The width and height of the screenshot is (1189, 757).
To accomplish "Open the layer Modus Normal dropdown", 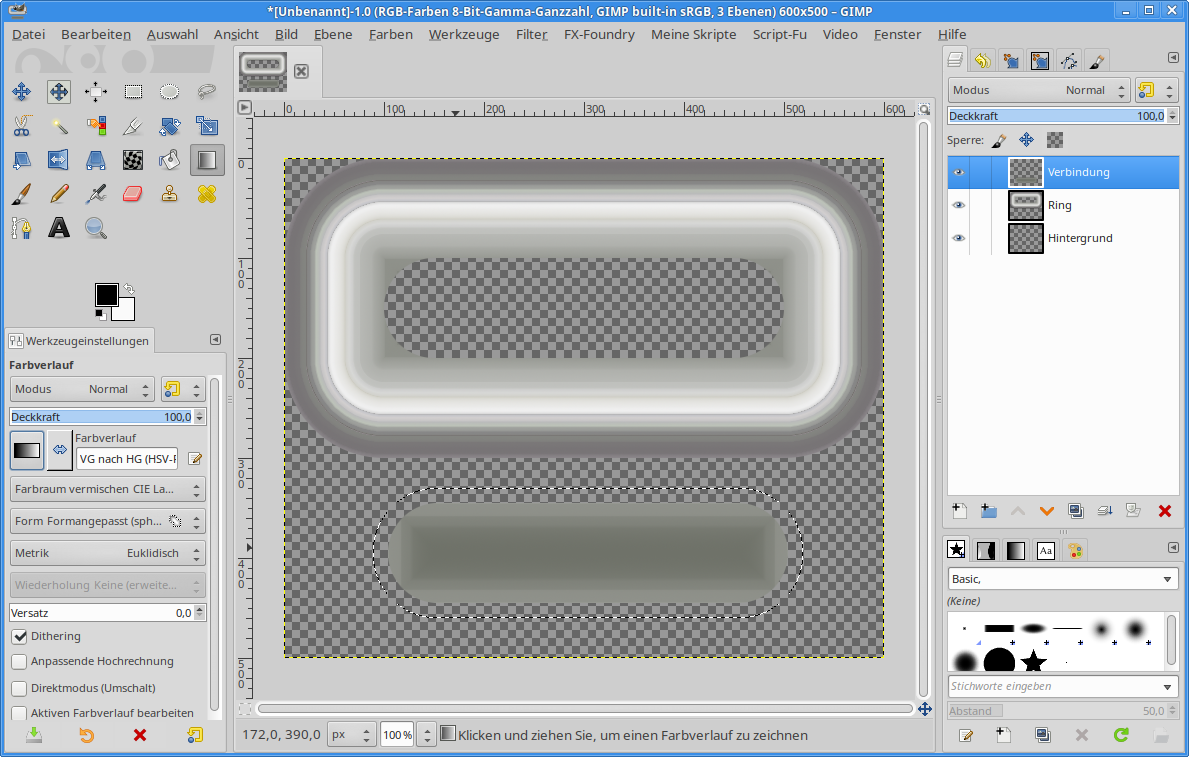I will pos(1038,90).
